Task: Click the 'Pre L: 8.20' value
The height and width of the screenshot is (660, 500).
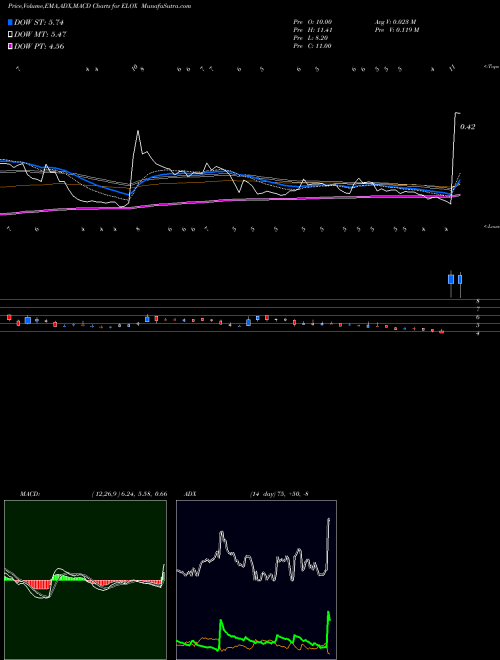Action: click(311, 38)
